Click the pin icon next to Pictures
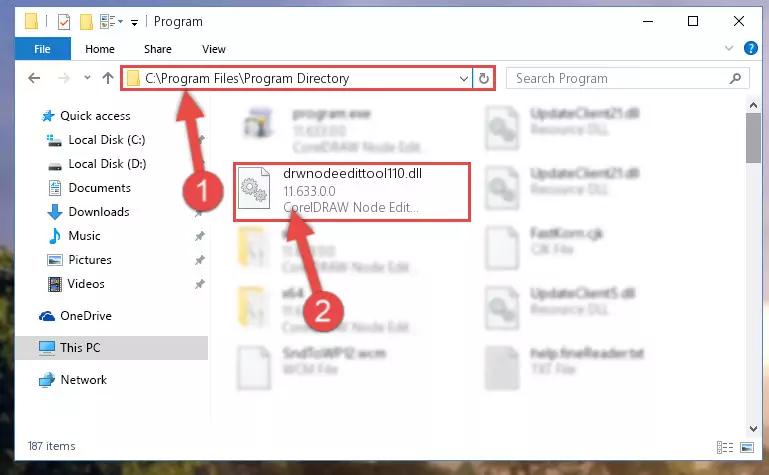The width and height of the screenshot is (769, 475). (199, 260)
